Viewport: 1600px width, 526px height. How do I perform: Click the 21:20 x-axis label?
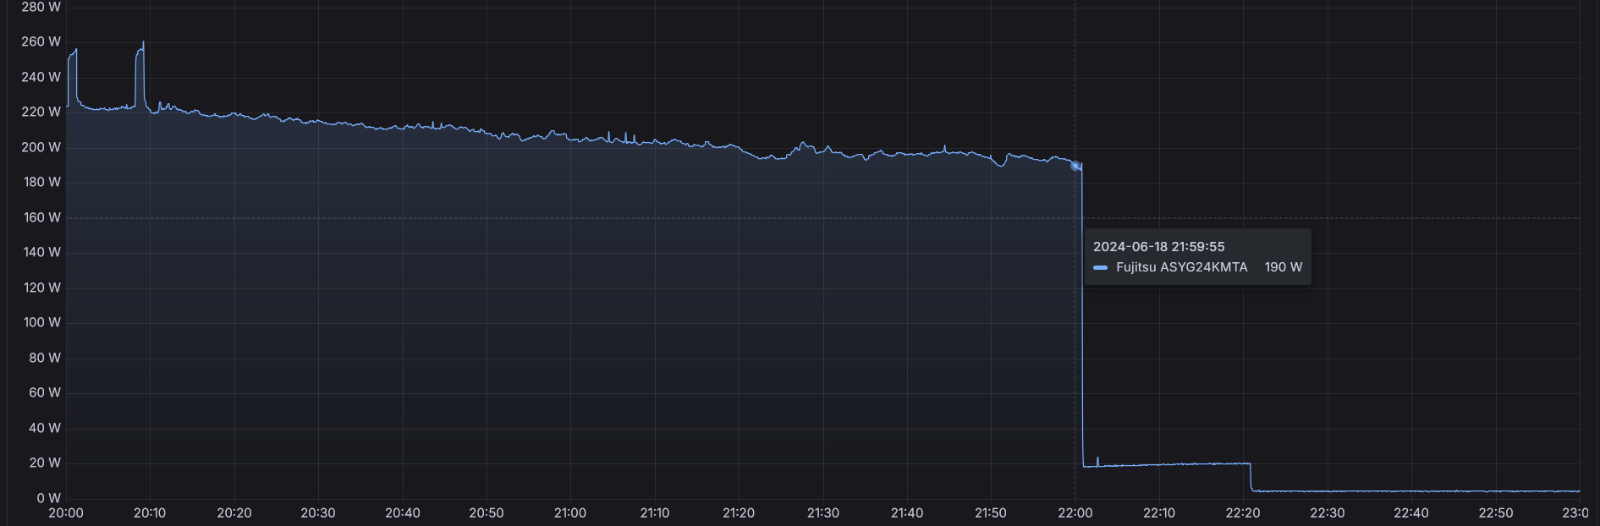pyautogui.click(x=739, y=513)
